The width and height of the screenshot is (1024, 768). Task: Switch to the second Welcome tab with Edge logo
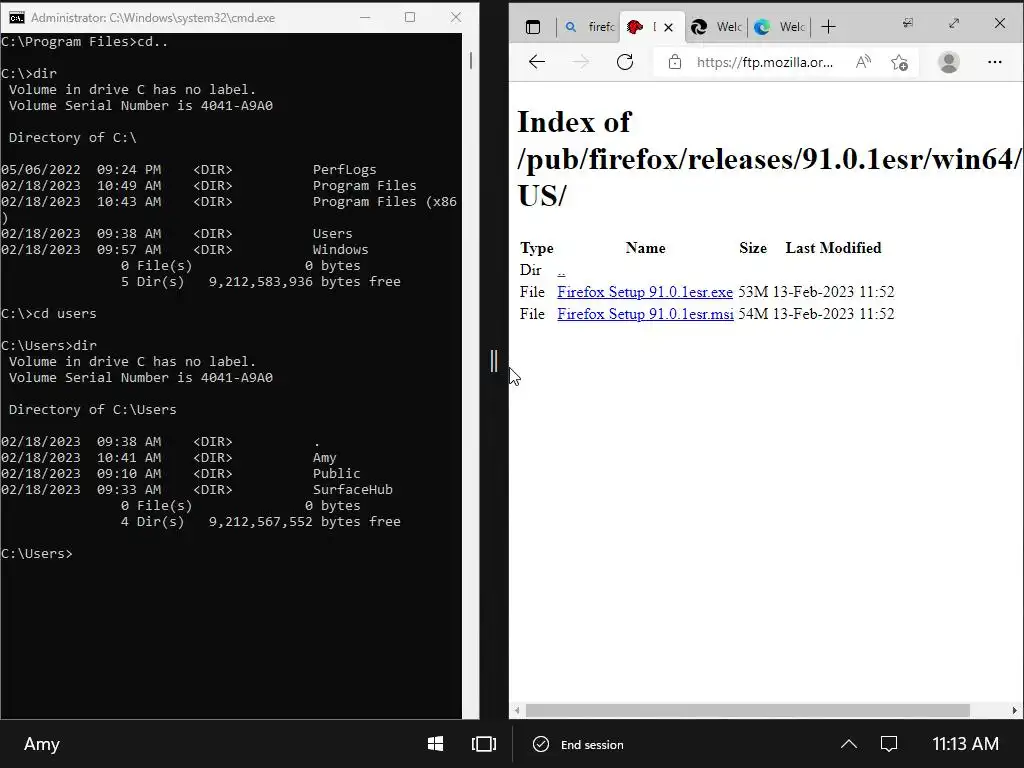click(778, 27)
